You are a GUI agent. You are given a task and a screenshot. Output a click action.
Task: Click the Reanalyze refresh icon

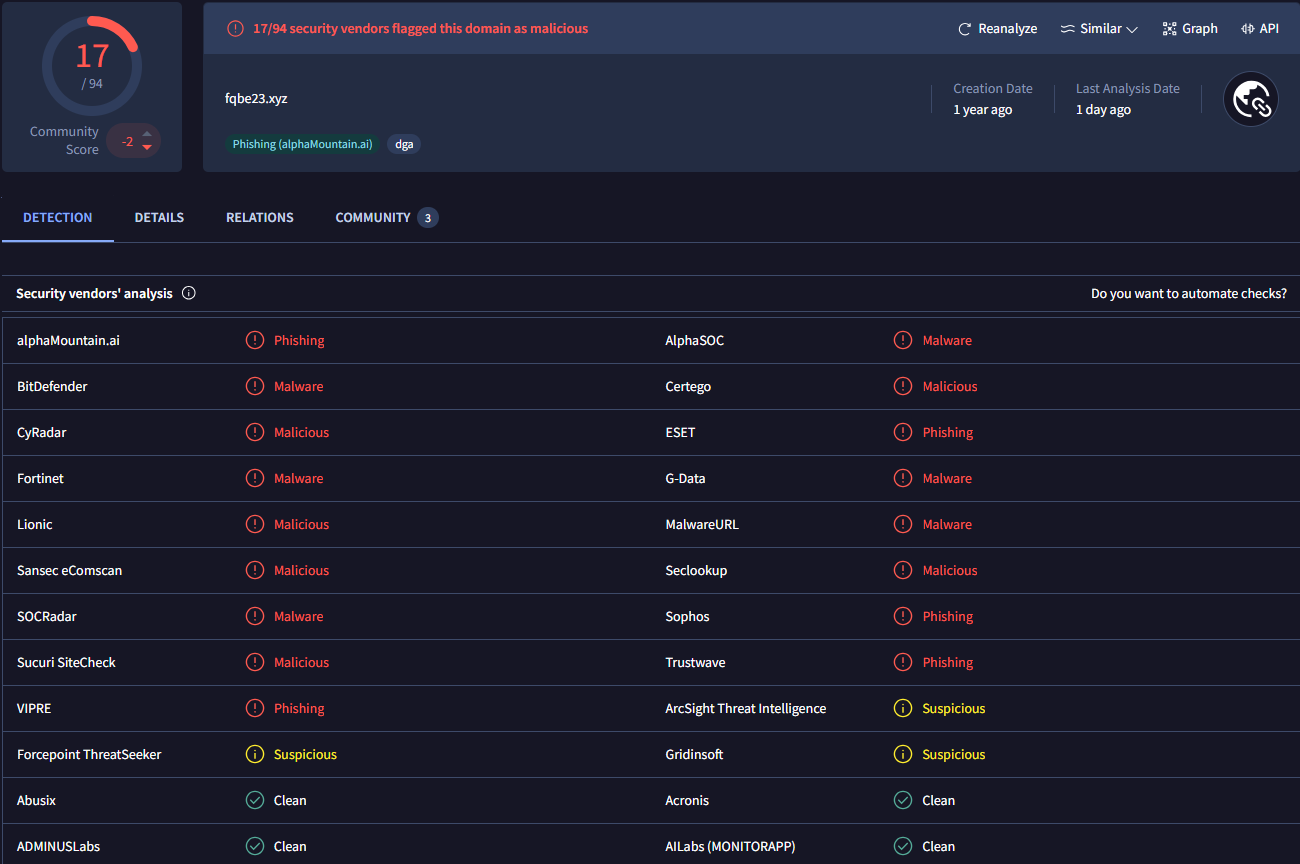tap(965, 29)
